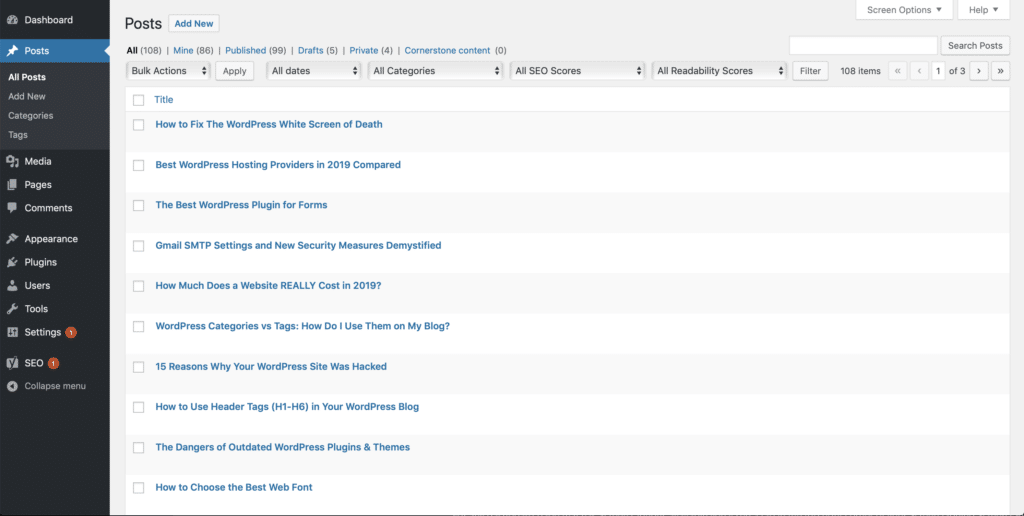Click the All (108) posts filter
Viewport: 1024px width, 516px height.
pyautogui.click(x=144, y=50)
